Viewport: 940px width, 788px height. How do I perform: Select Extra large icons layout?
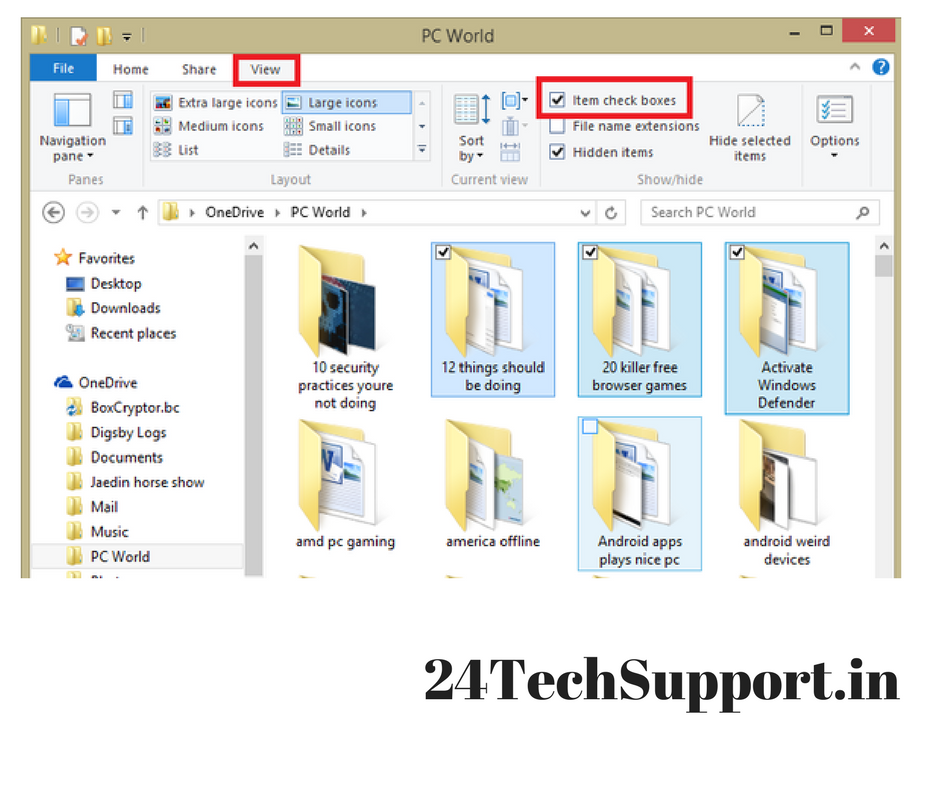(x=216, y=103)
